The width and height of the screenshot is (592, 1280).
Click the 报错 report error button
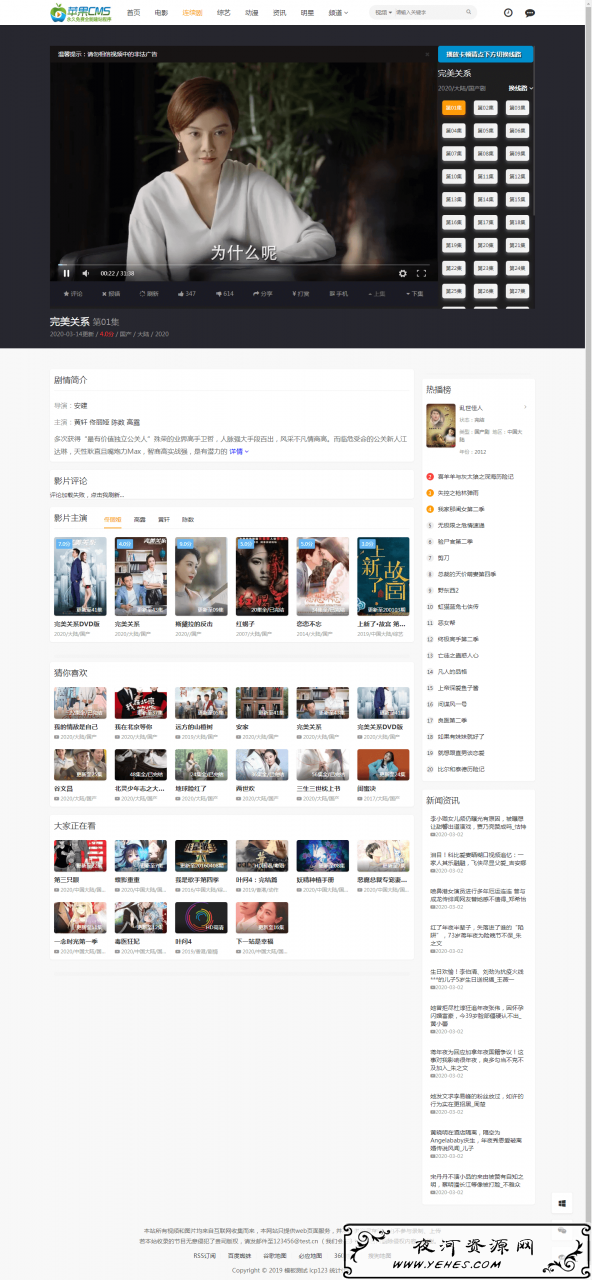[x=111, y=294]
